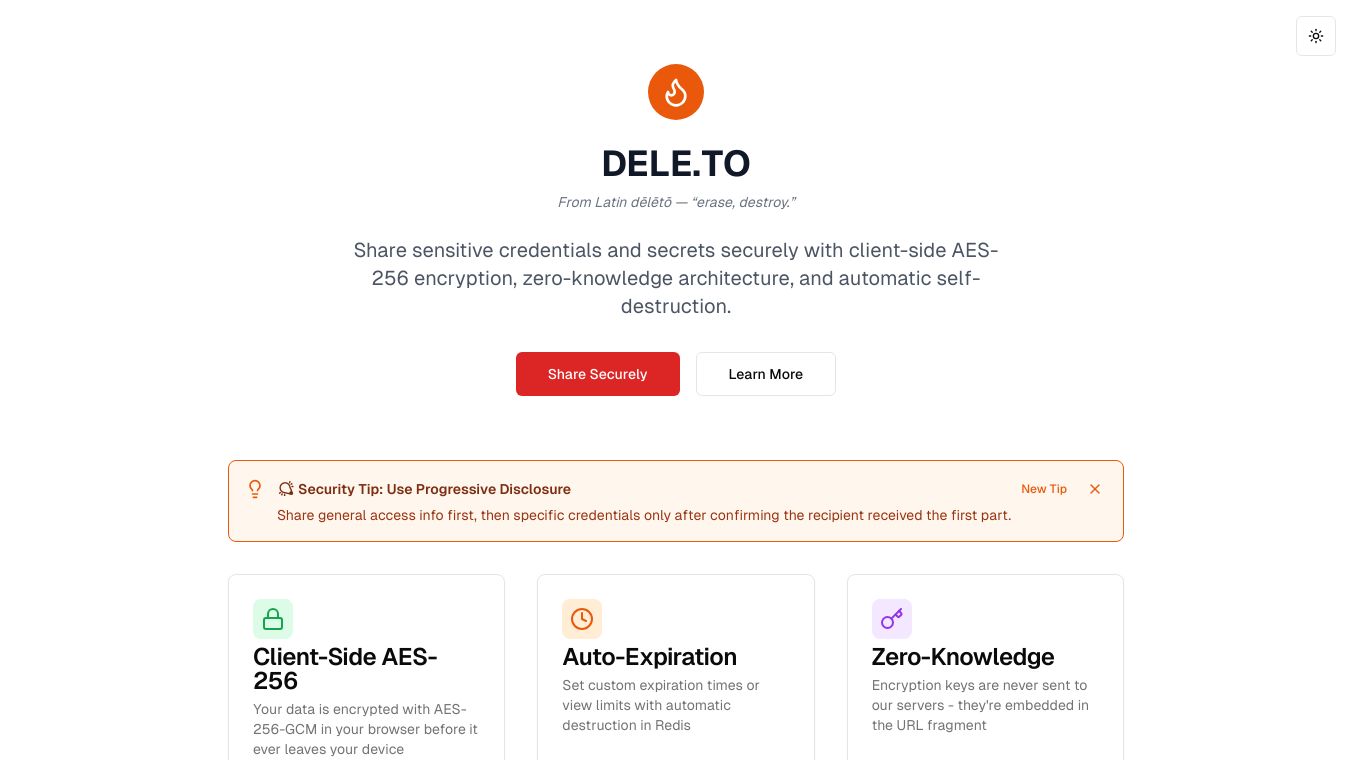Image resolution: width=1352 pixels, height=760 pixels.
Task: Open the Learn More button
Action: tap(765, 374)
